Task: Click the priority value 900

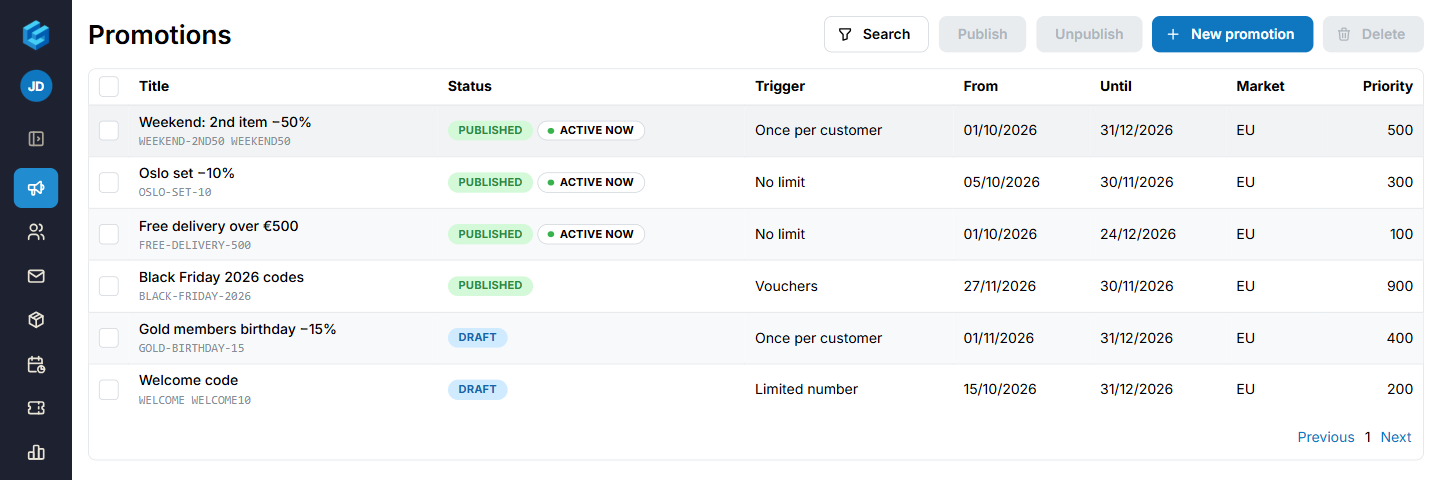Action: [x=1400, y=286]
